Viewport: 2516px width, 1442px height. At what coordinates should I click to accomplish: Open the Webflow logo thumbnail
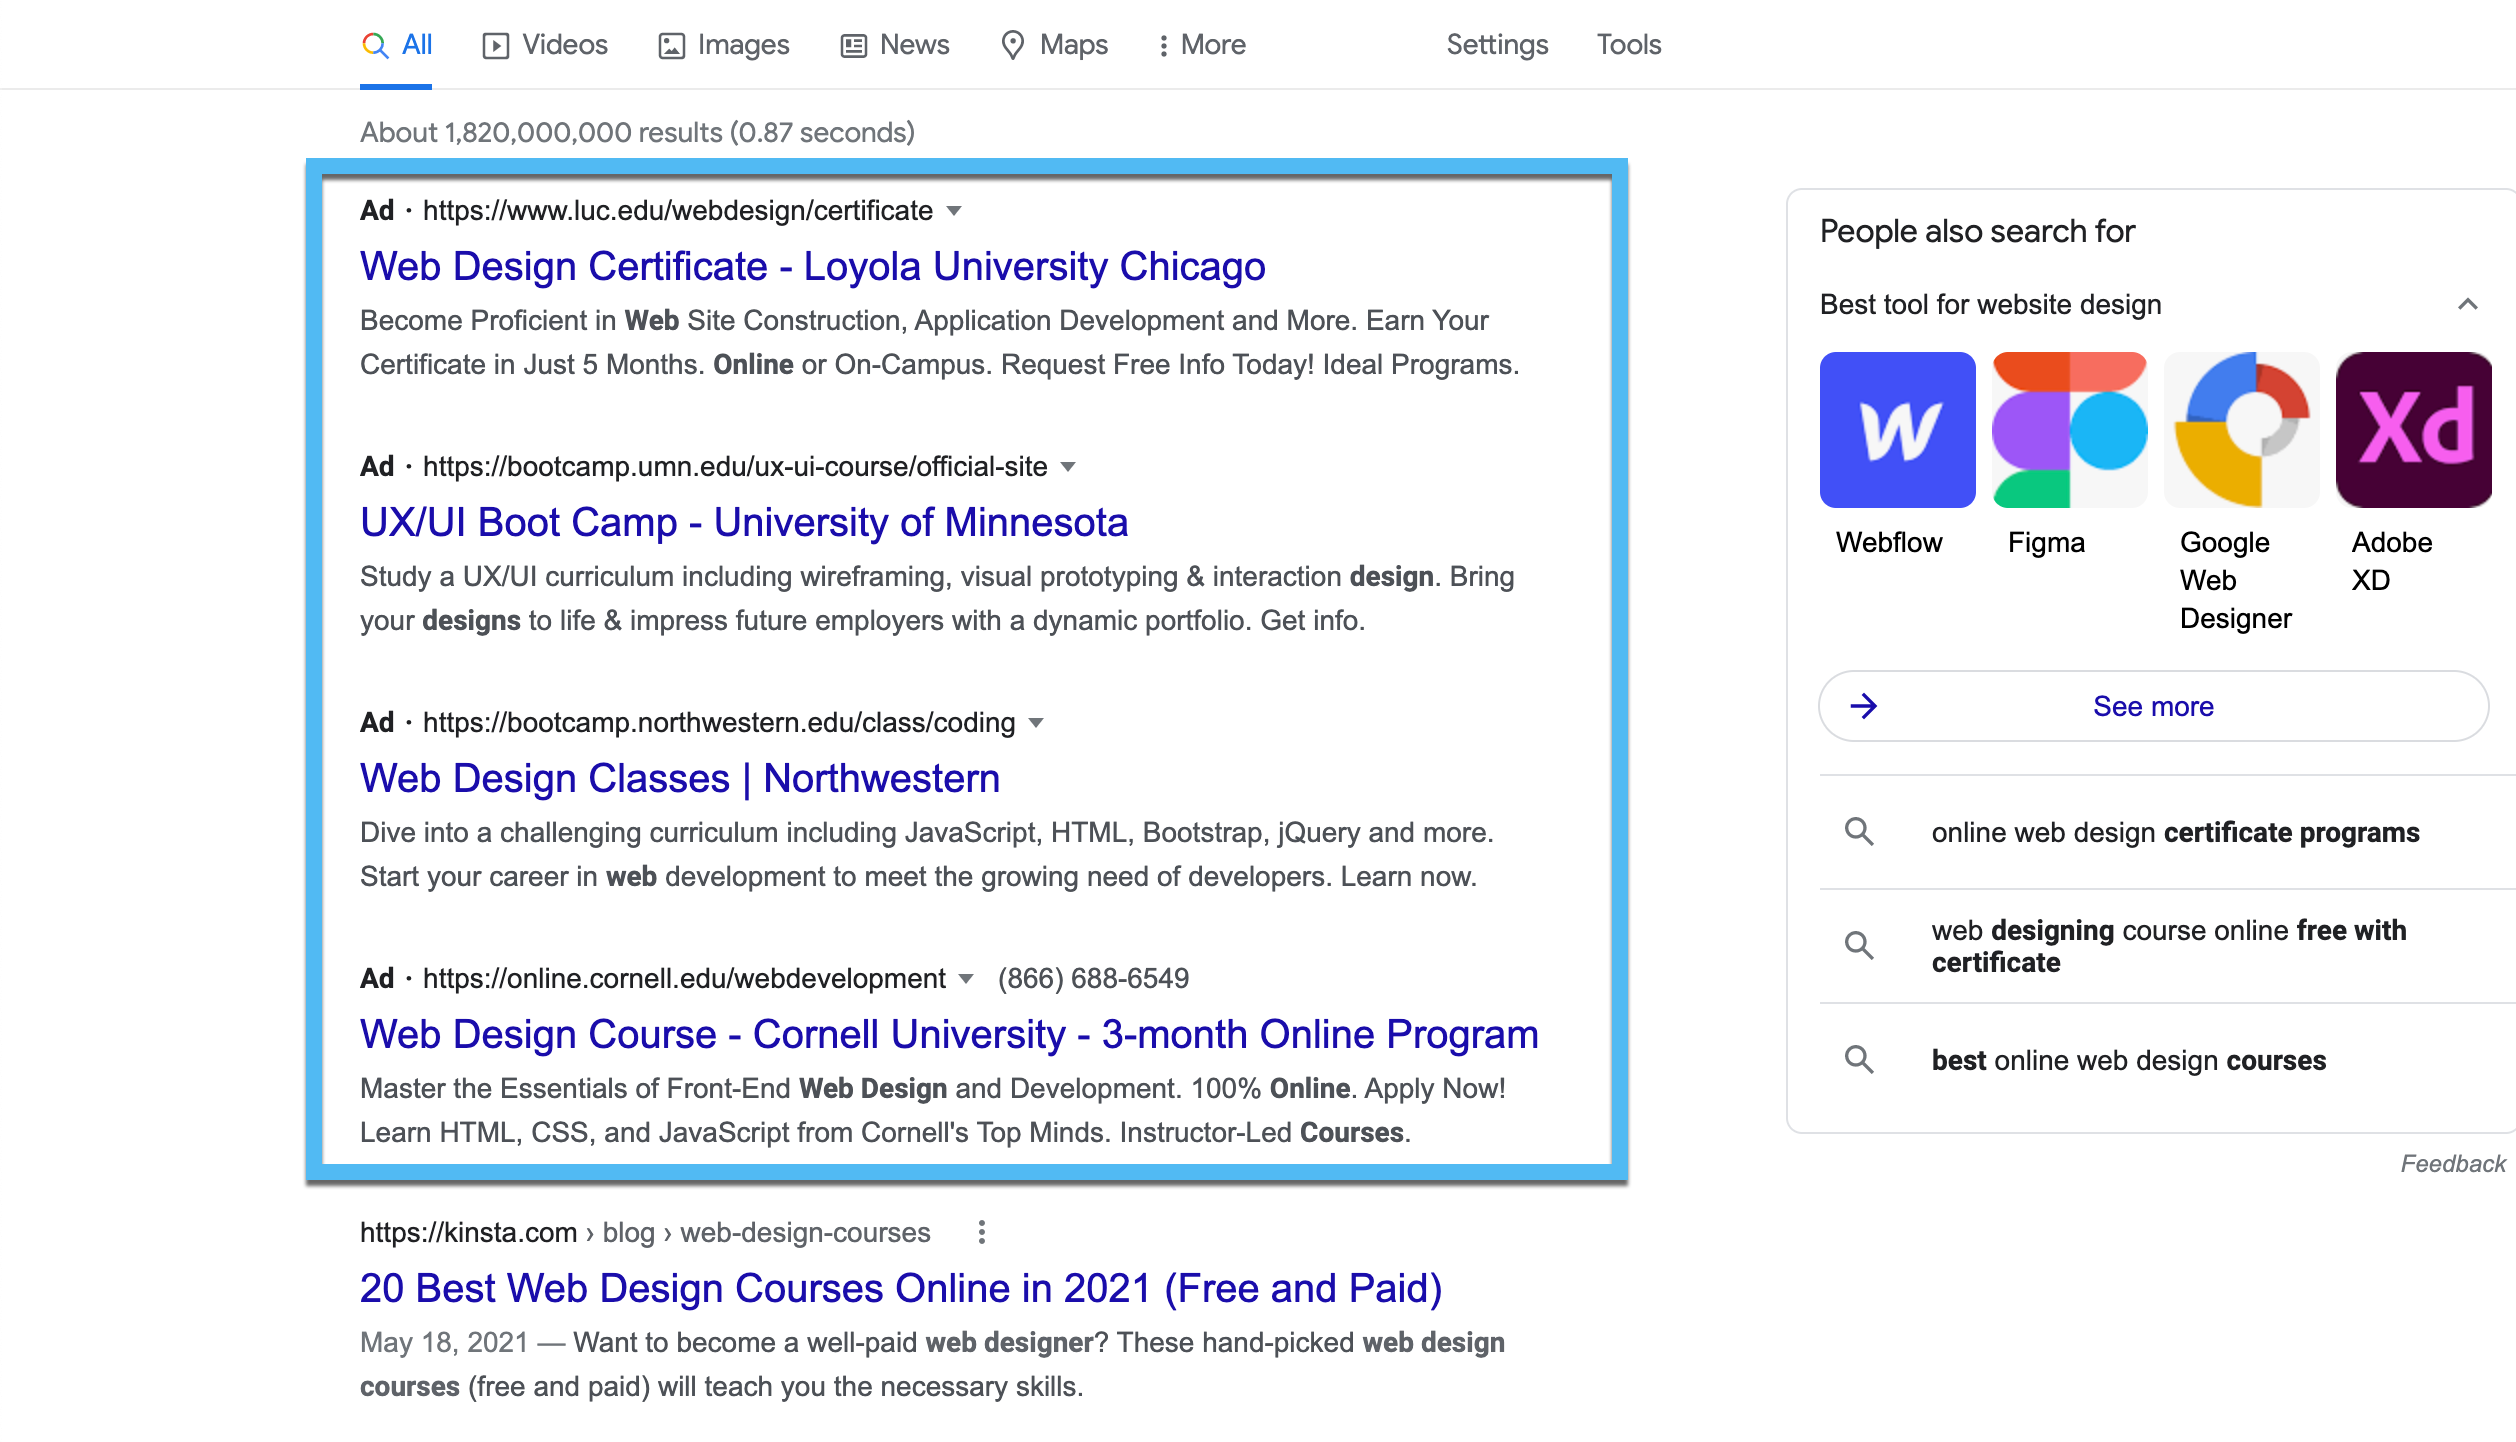pos(1897,430)
